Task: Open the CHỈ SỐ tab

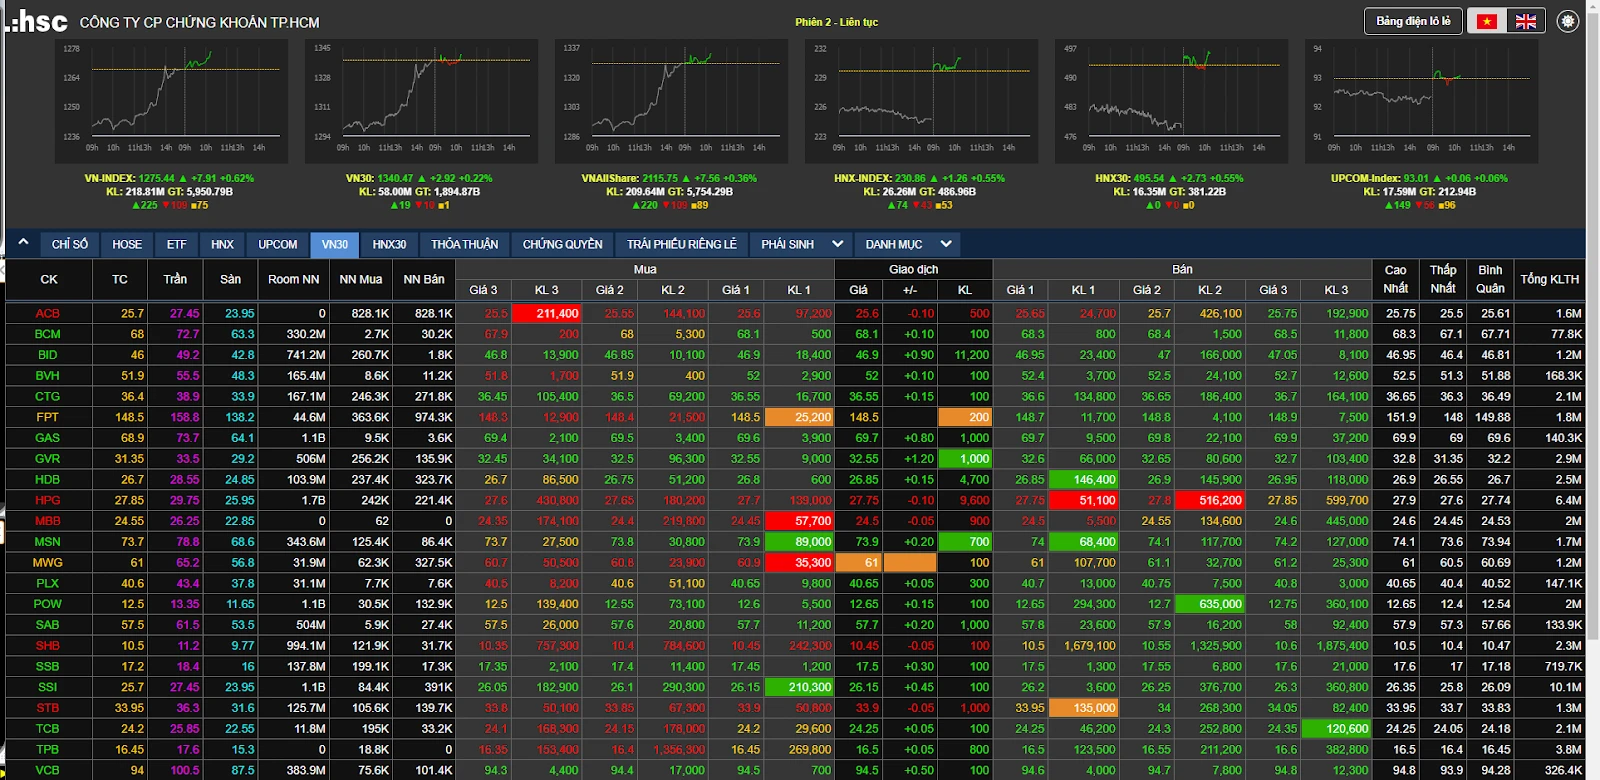Action: 70,244
